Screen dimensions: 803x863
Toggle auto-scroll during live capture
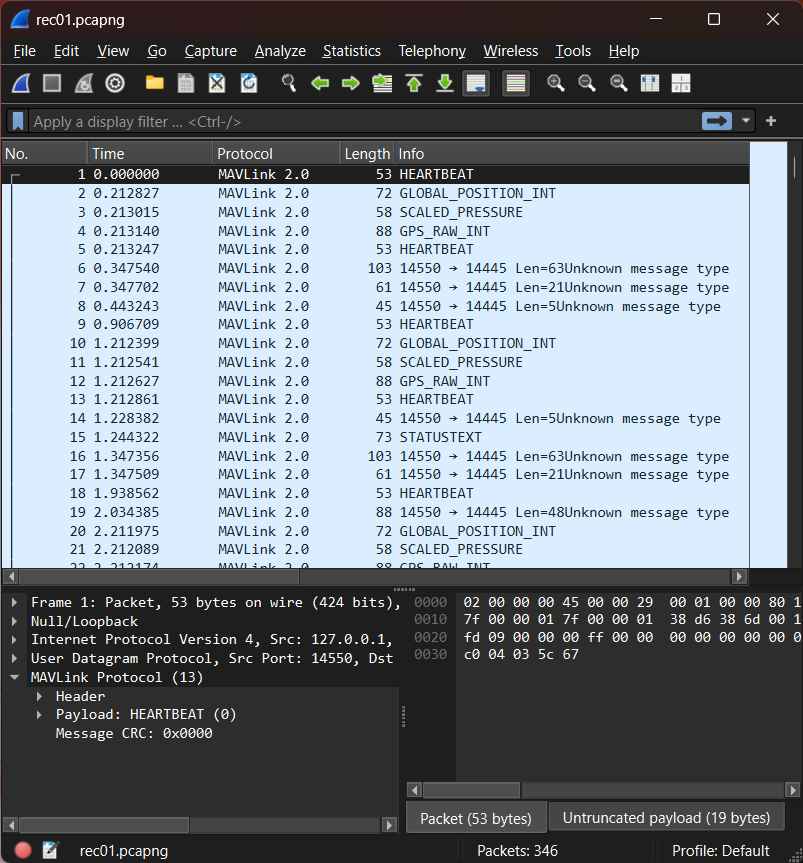pos(476,83)
